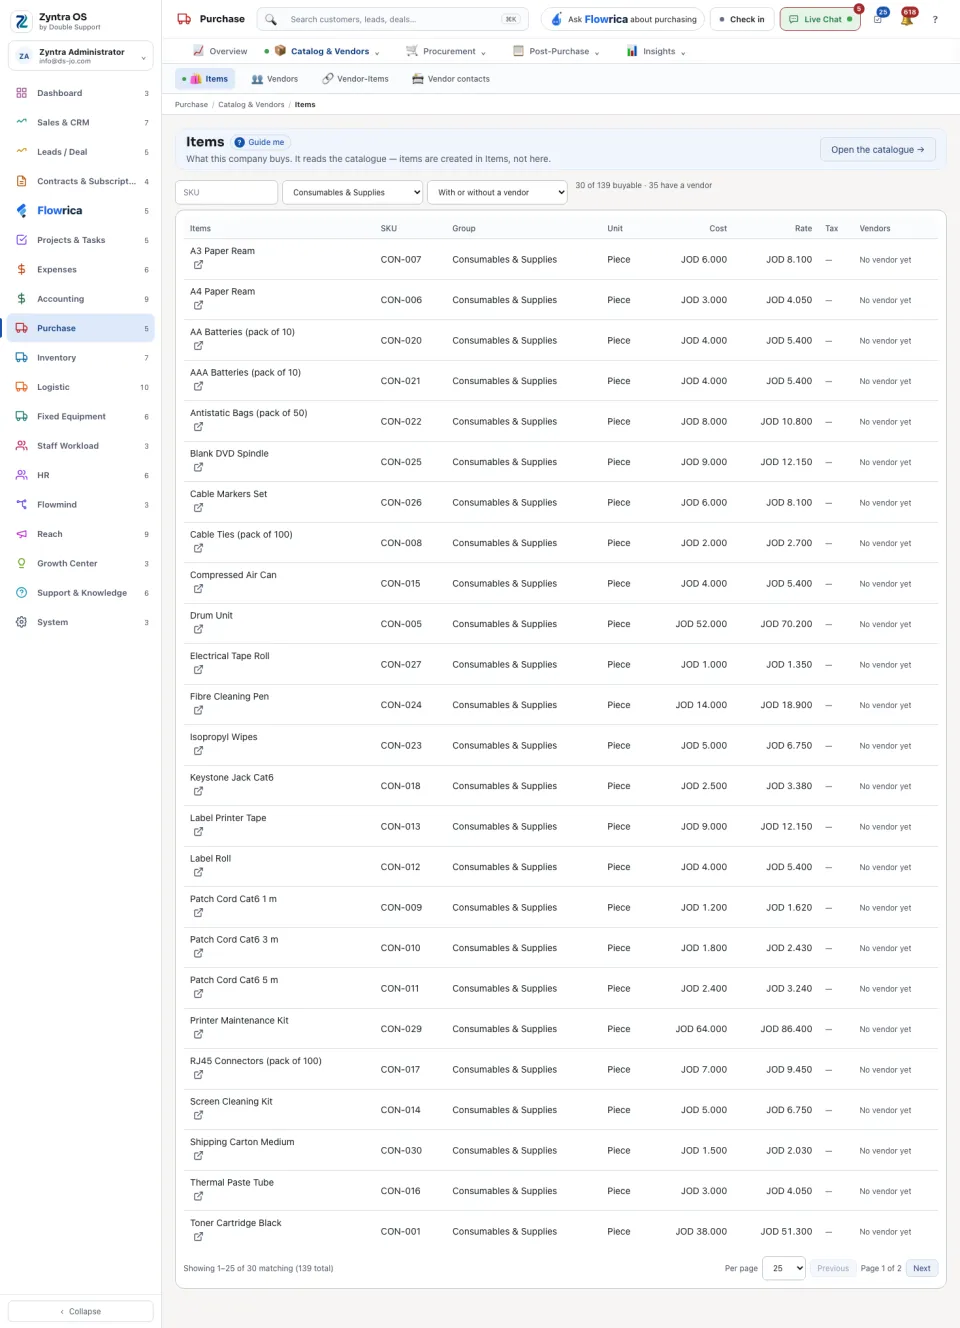960x1328 pixels.
Task: Click the help question mark icon
Action: pos(935,19)
